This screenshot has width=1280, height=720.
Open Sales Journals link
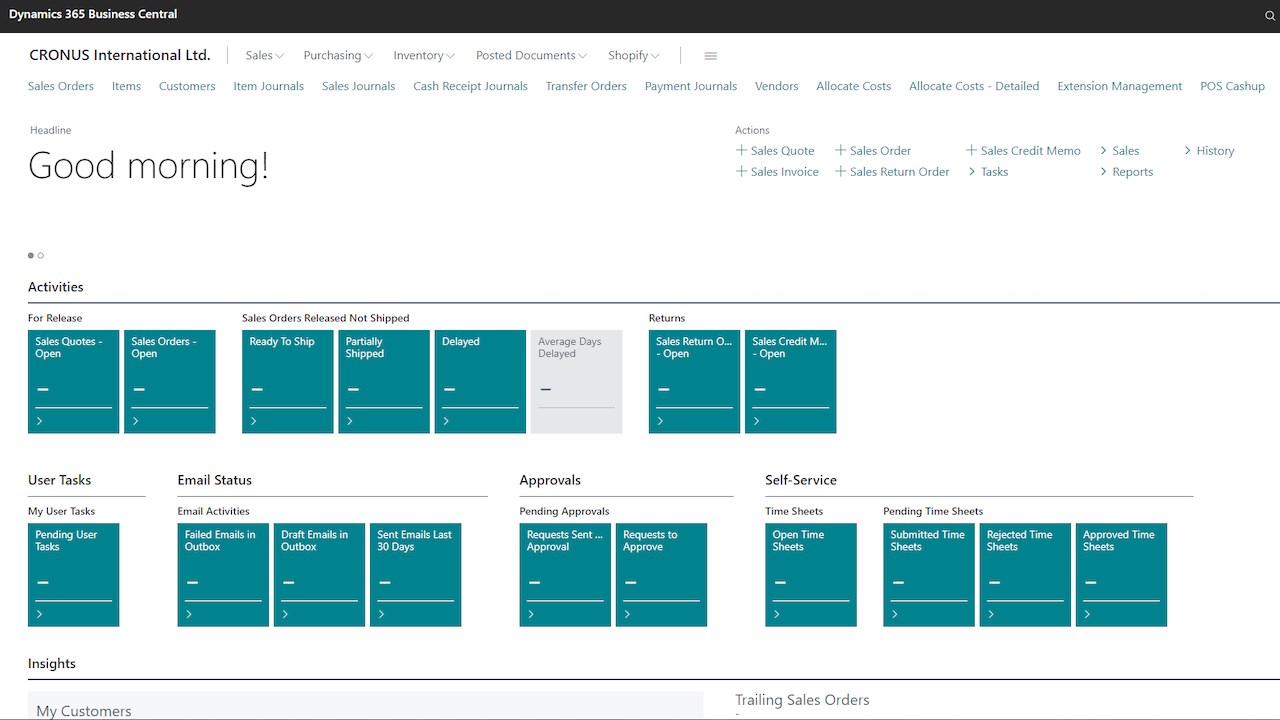point(358,86)
